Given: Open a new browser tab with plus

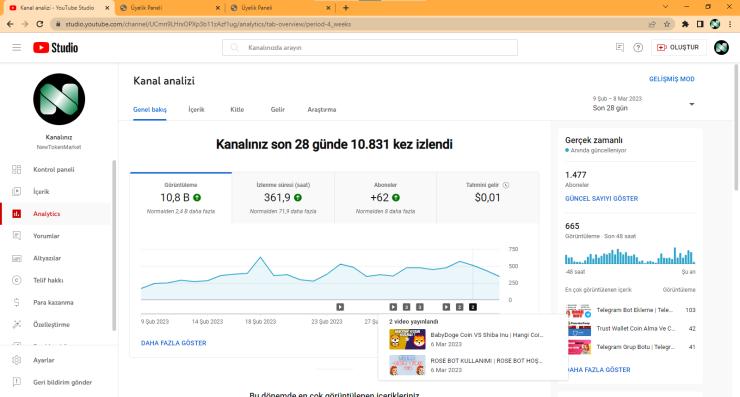Looking at the screenshot, I should pos(346,8).
